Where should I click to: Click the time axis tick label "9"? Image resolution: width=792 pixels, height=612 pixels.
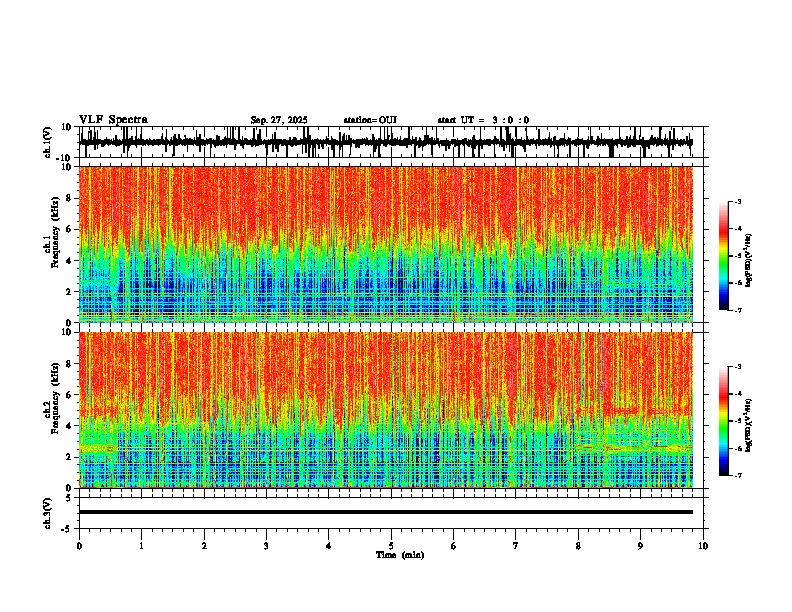coord(640,546)
